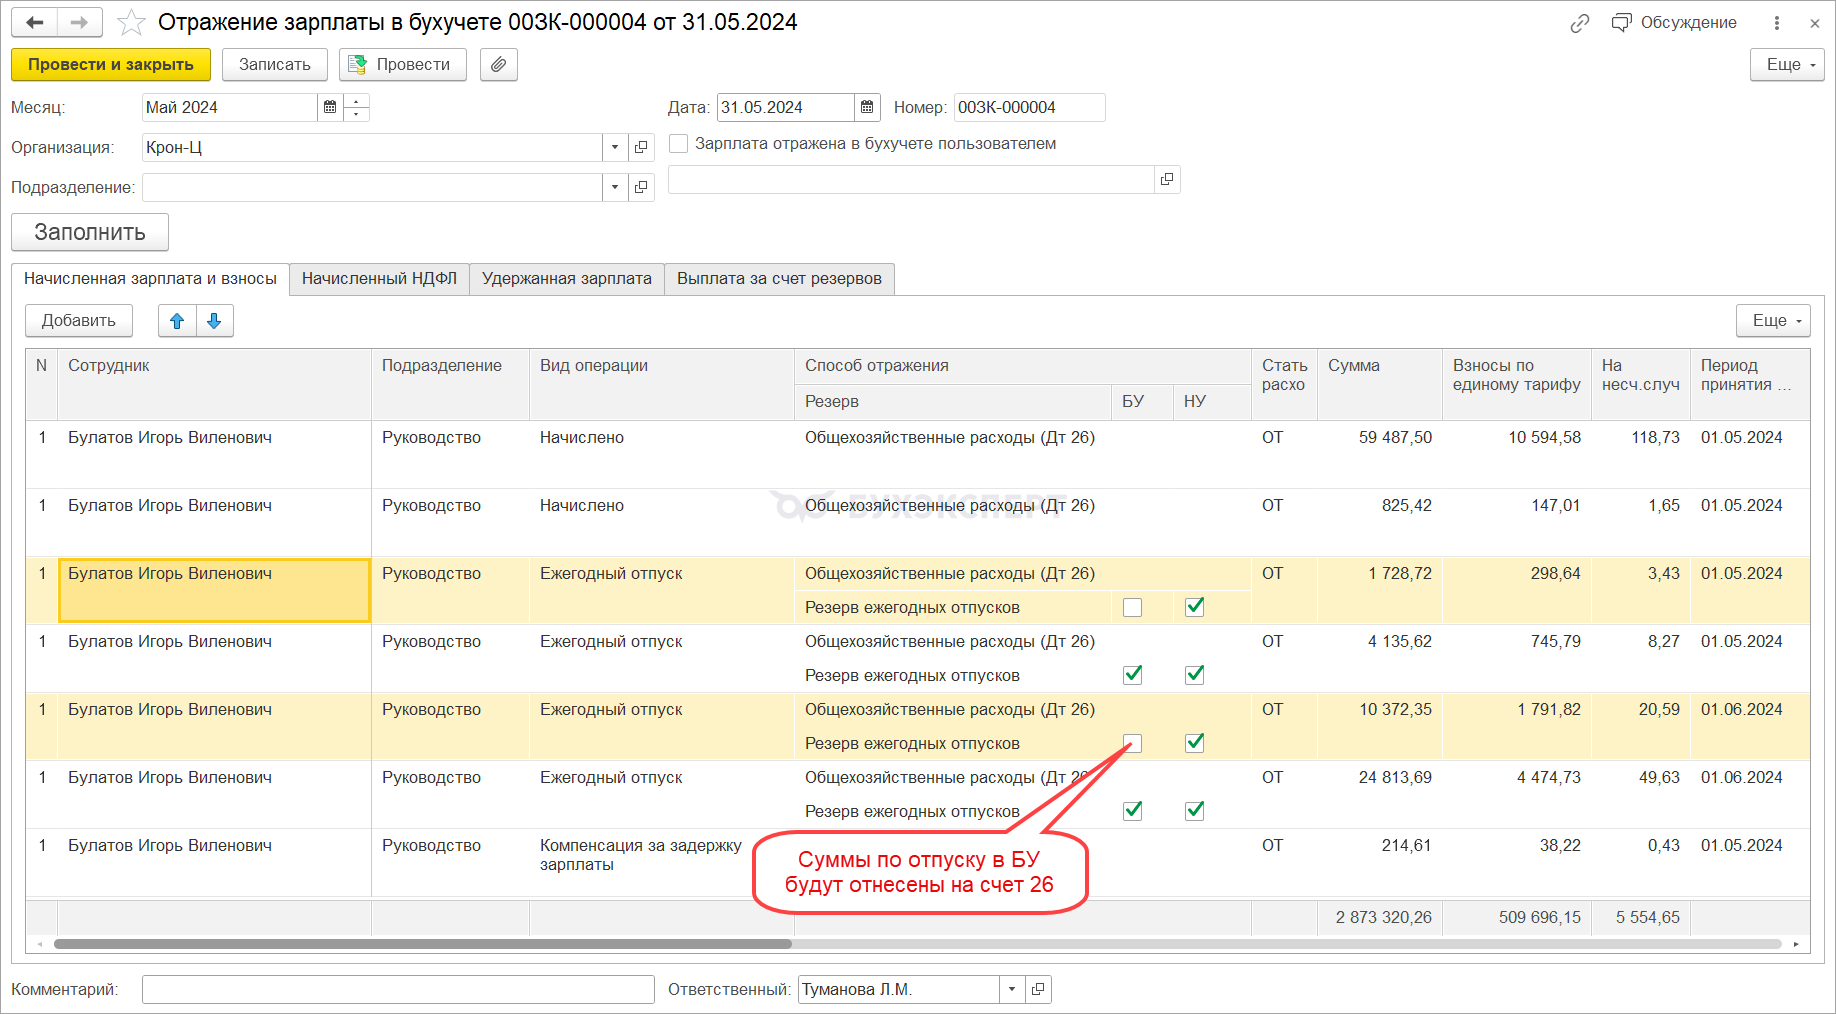Toggle 'Зарплата отражена в бухучете пользователем' checkbox
1836x1014 pixels.
tap(679, 144)
